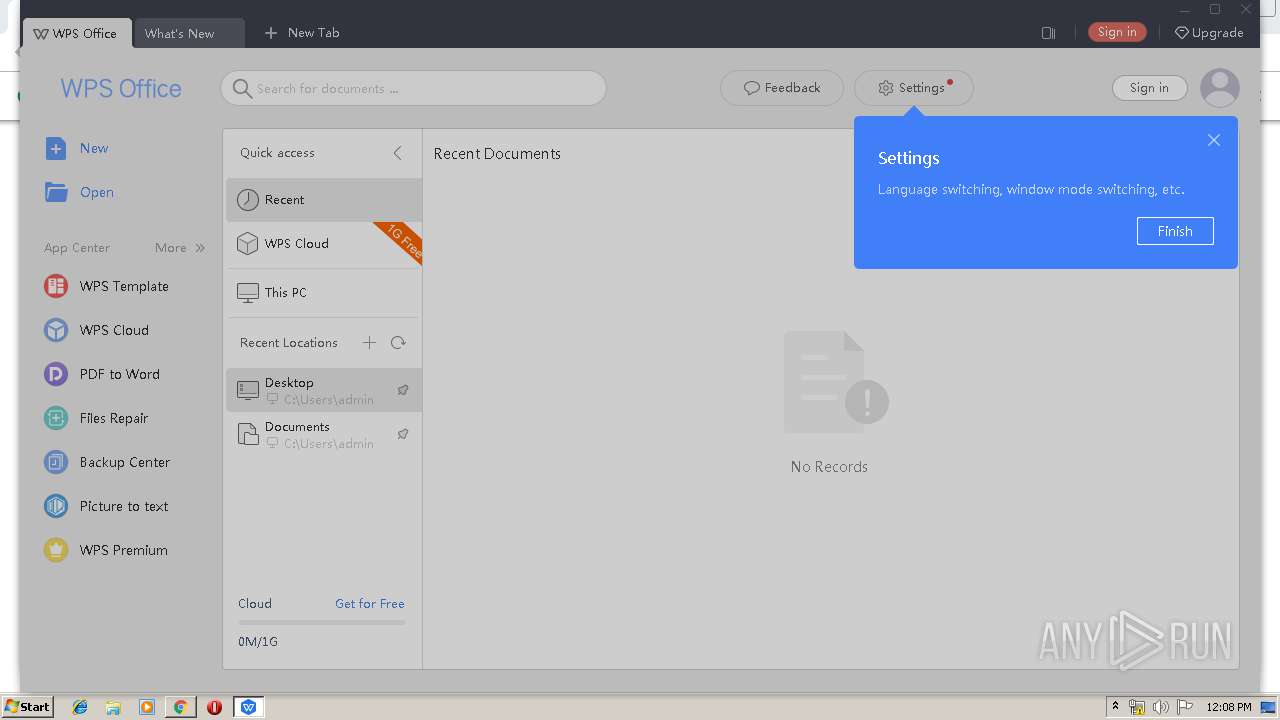Viewport: 1280px width, 720px height.
Task: Open media player from the taskbar
Action: [x=147, y=707]
